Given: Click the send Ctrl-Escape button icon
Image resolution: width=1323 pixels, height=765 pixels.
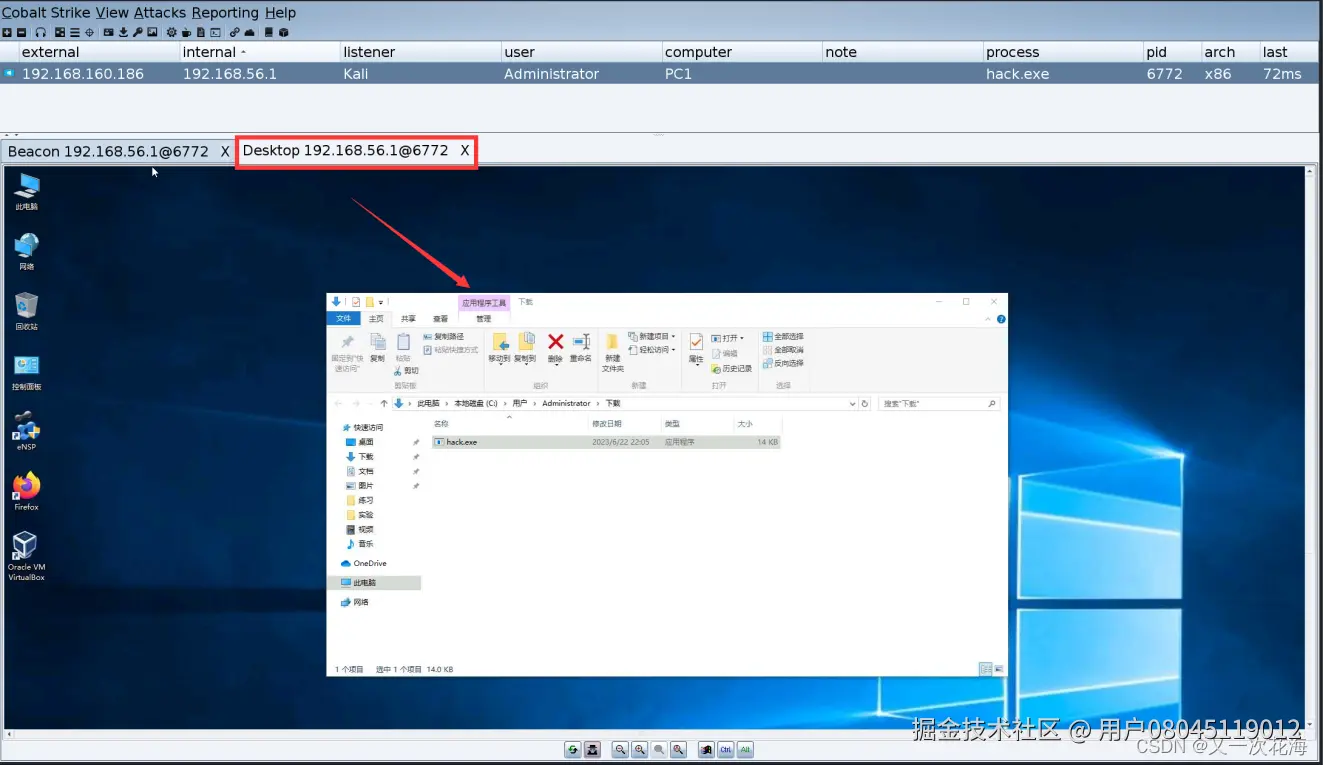Looking at the screenshot, I should [x=706, y=749].
